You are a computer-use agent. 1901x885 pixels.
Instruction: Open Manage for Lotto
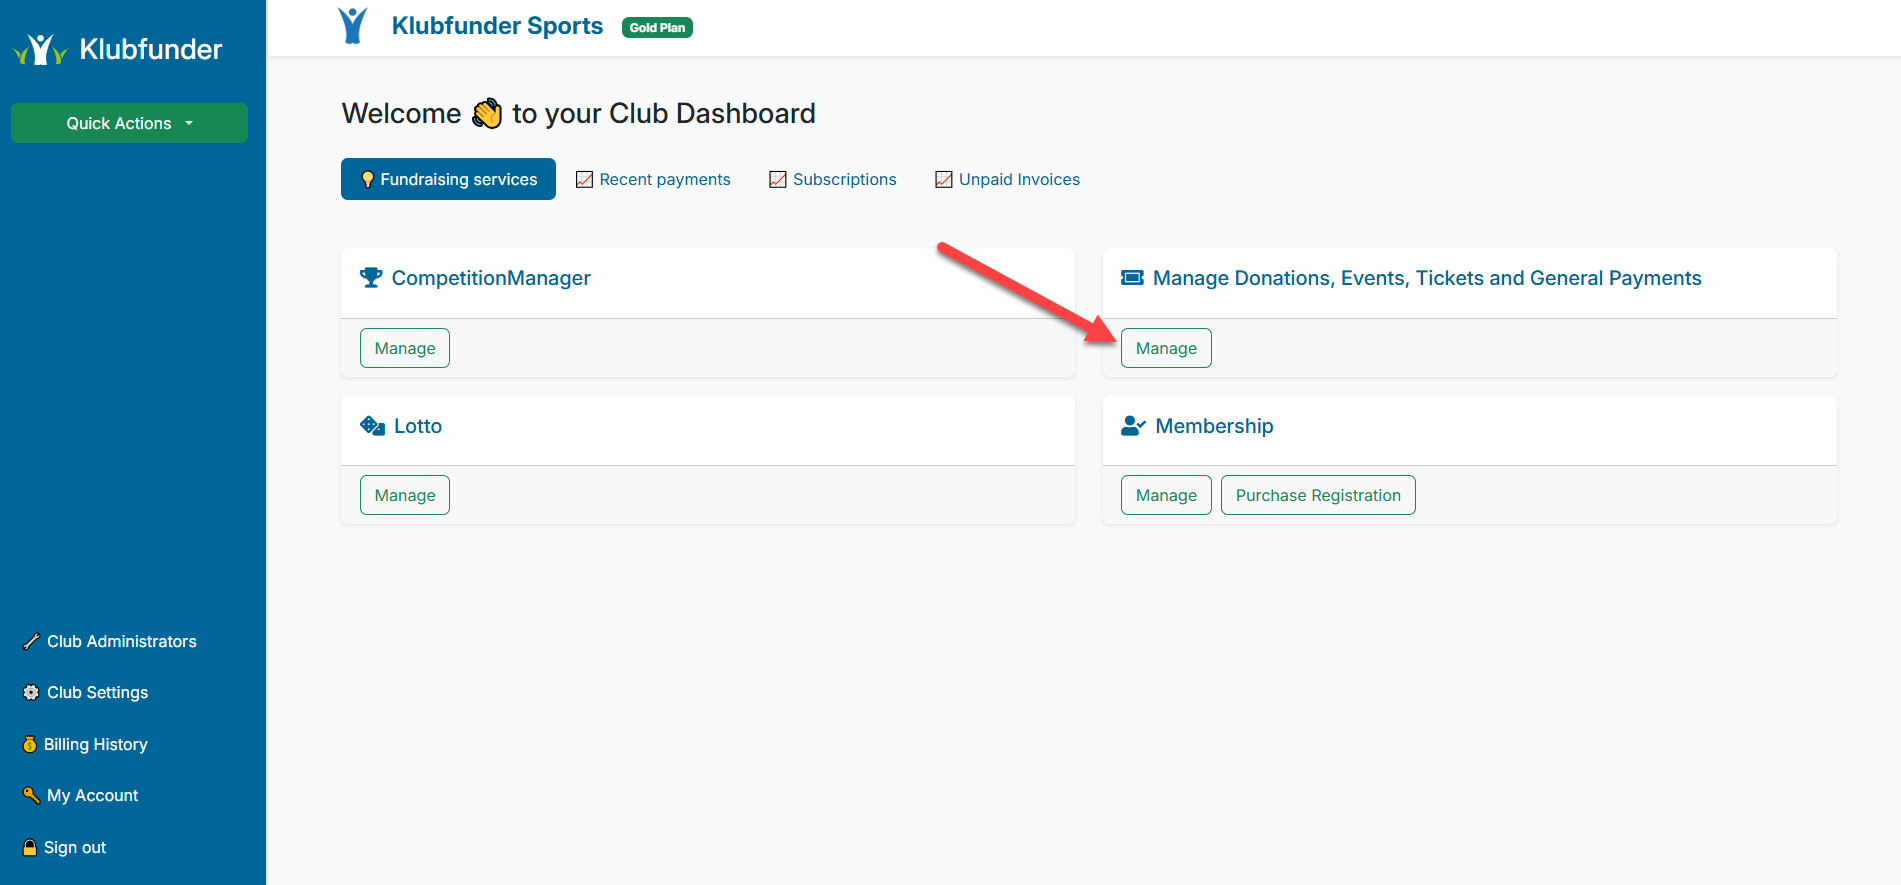coord(405,495)
